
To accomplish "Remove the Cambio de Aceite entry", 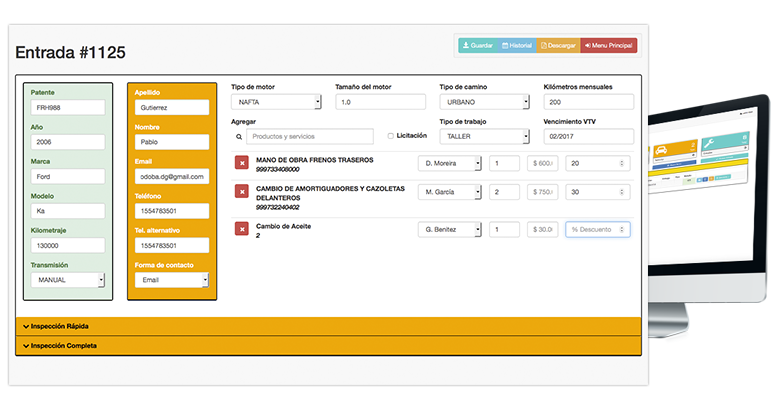I will point(241,229).
